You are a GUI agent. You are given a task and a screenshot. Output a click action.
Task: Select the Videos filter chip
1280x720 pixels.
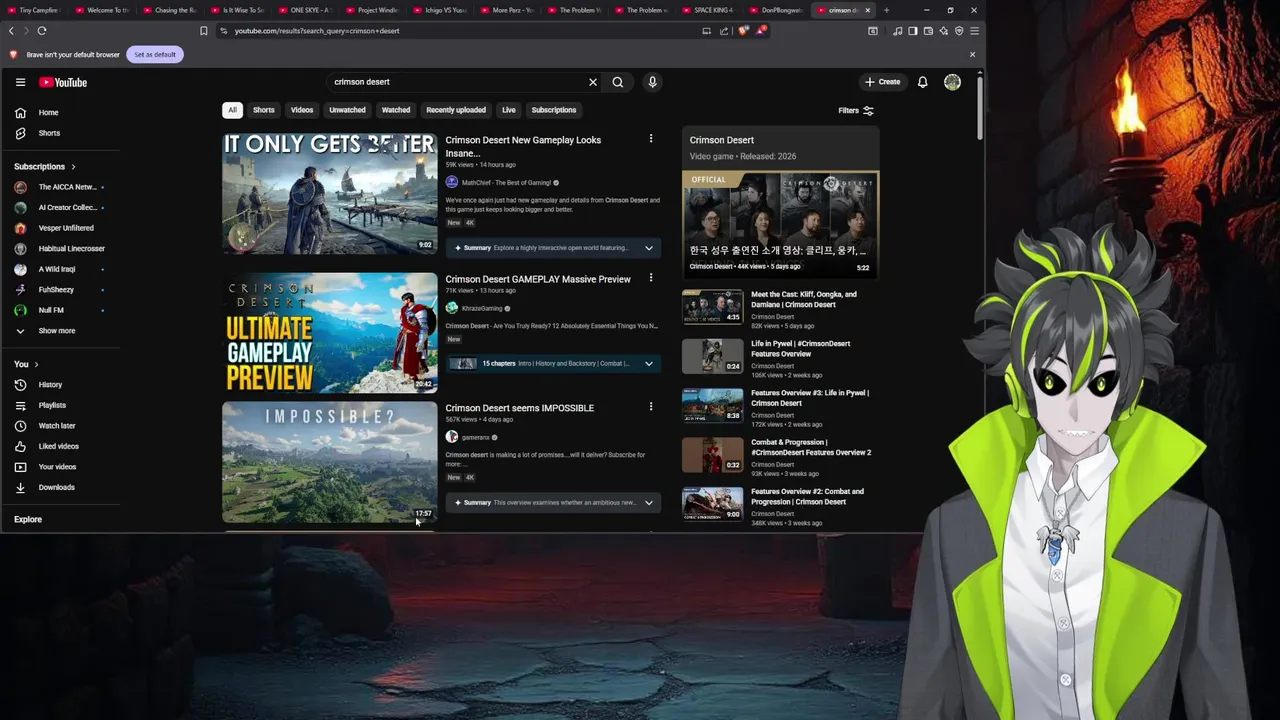pos(302,110)
